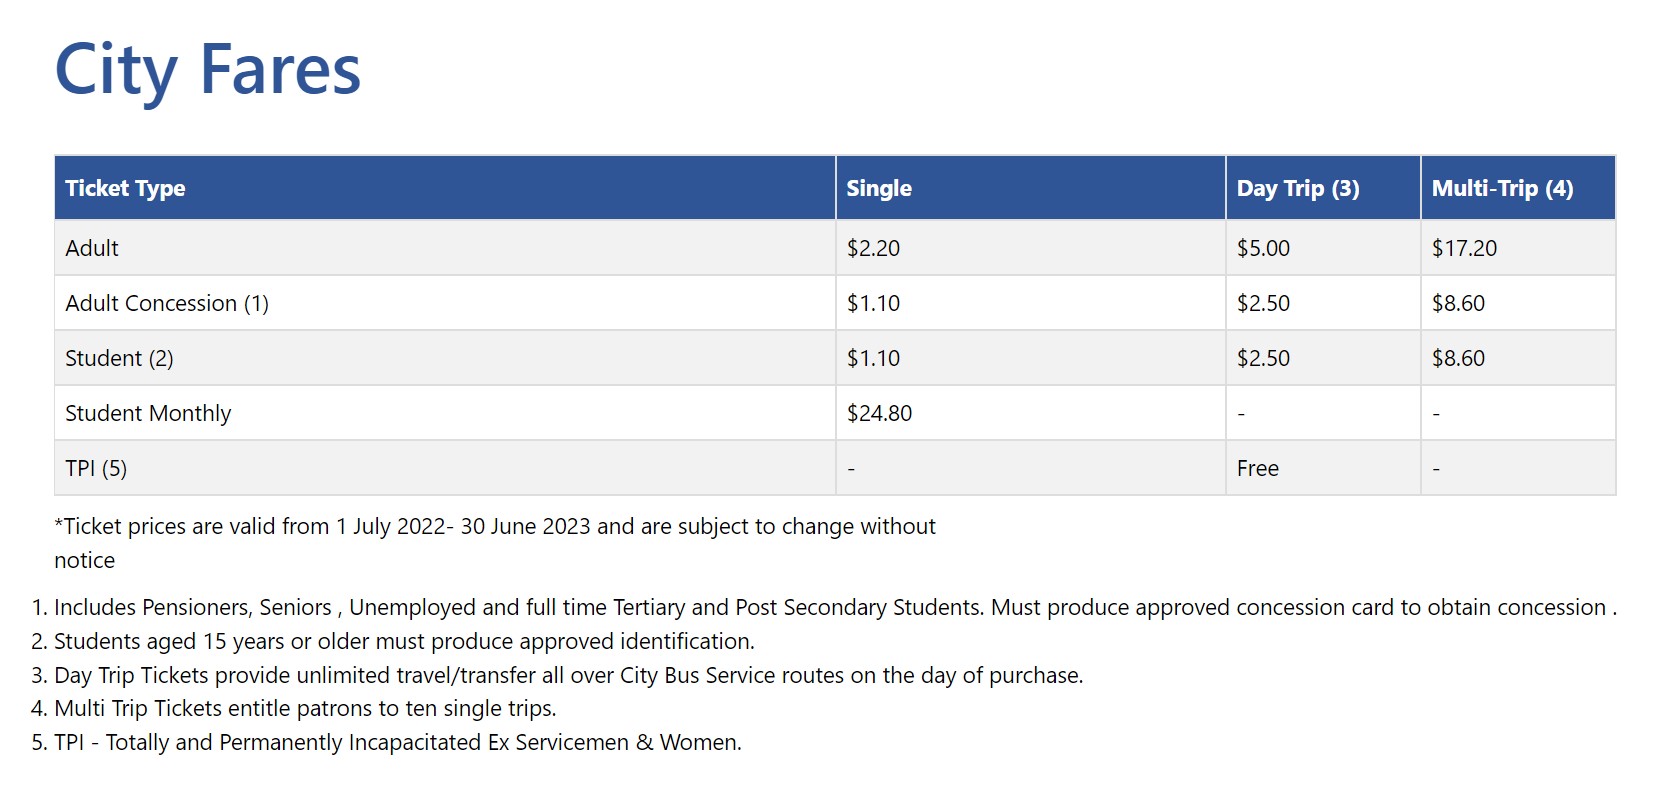Screen dimensions: 1677x786
Task: Click the City Fares page heading
Action: (207, 70)
